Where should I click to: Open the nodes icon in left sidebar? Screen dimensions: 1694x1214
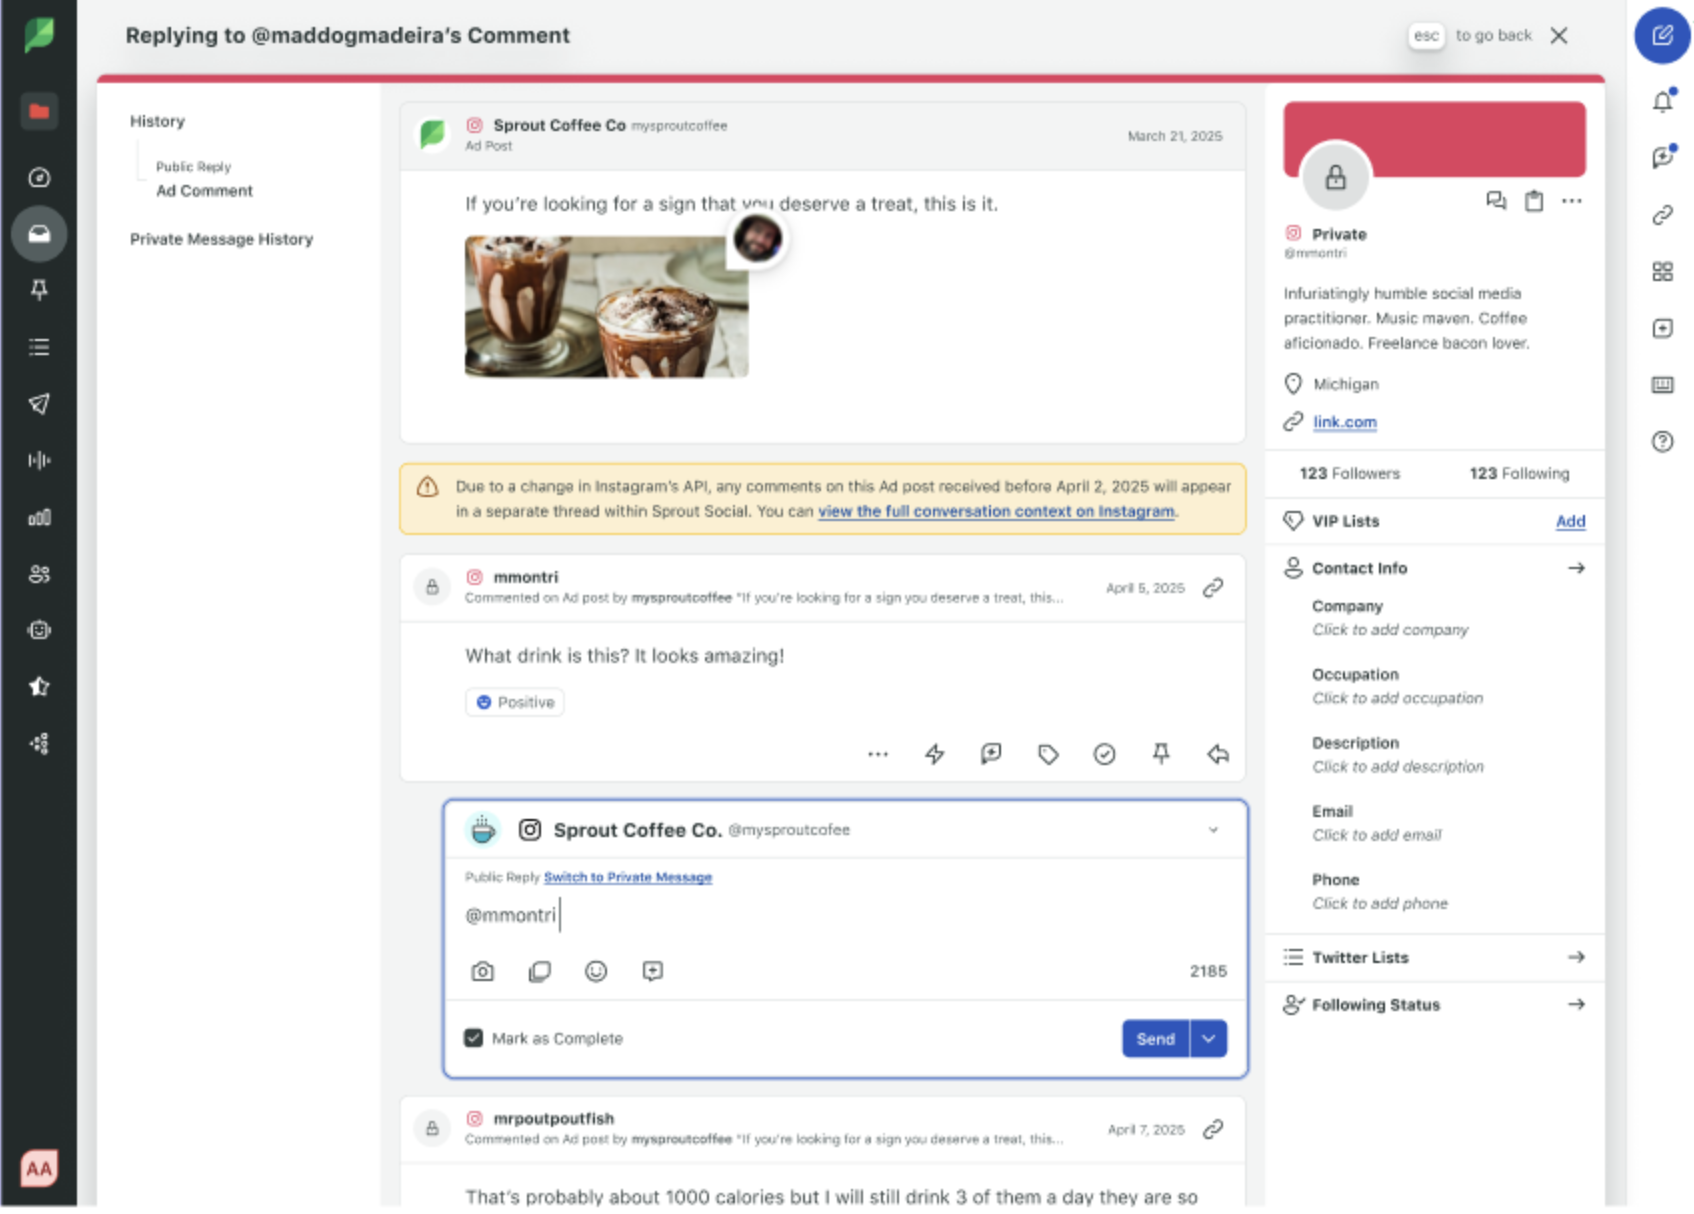[39, 743]
